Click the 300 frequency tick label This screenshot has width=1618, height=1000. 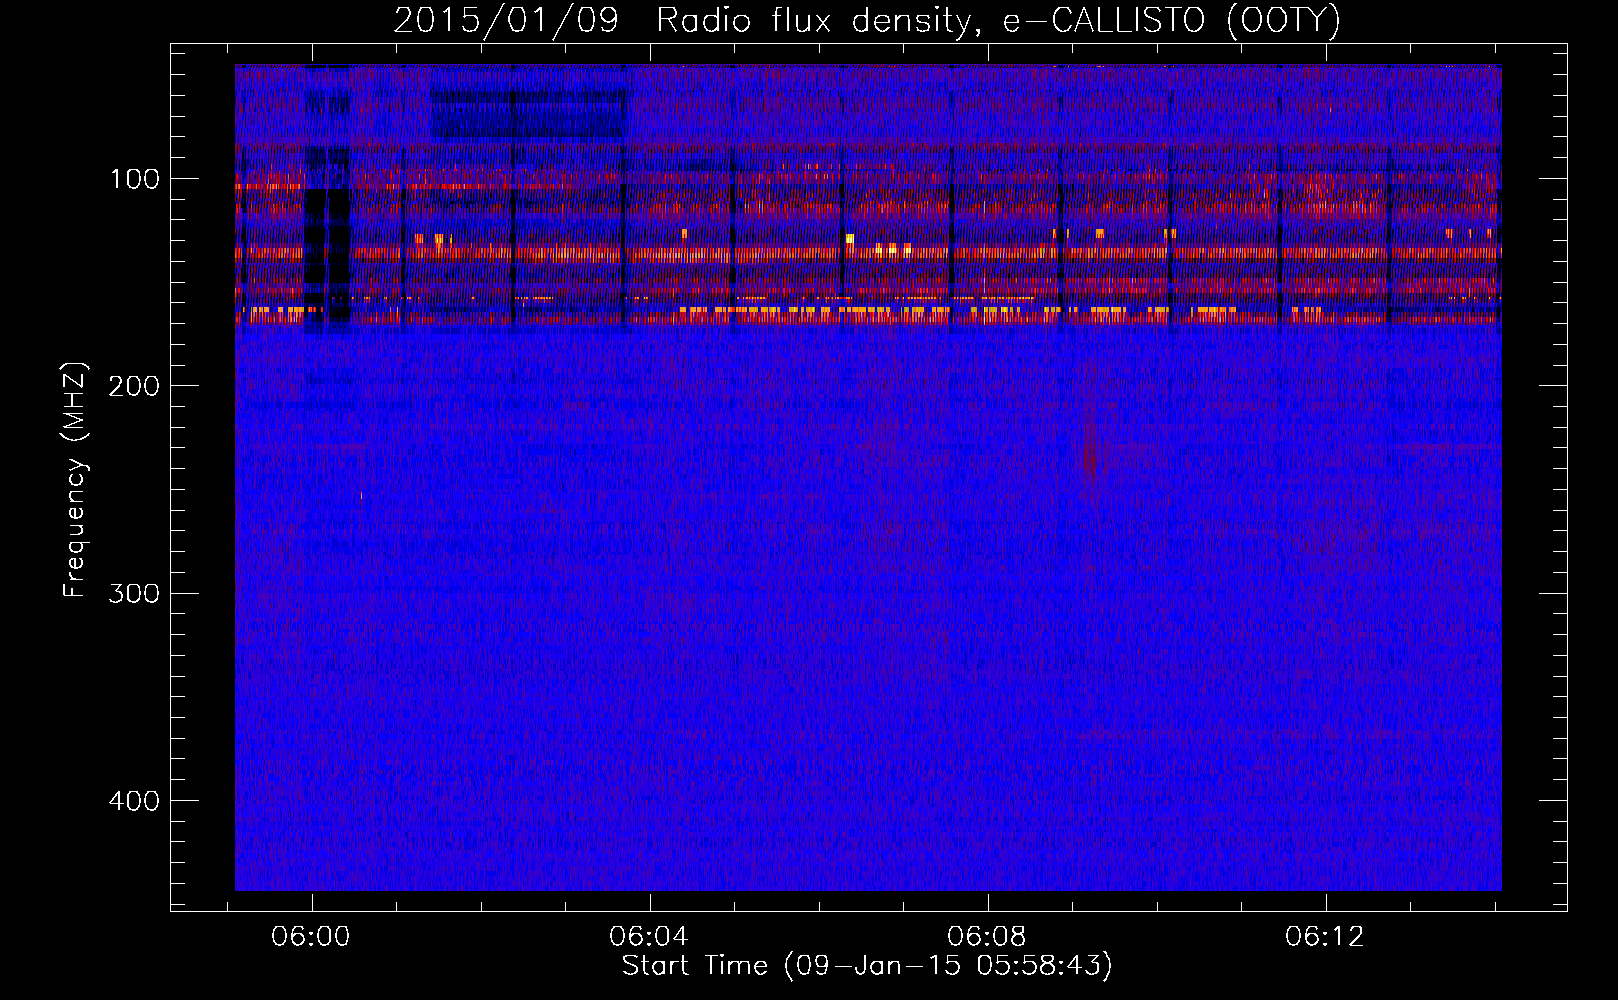(x=135, y=593)
